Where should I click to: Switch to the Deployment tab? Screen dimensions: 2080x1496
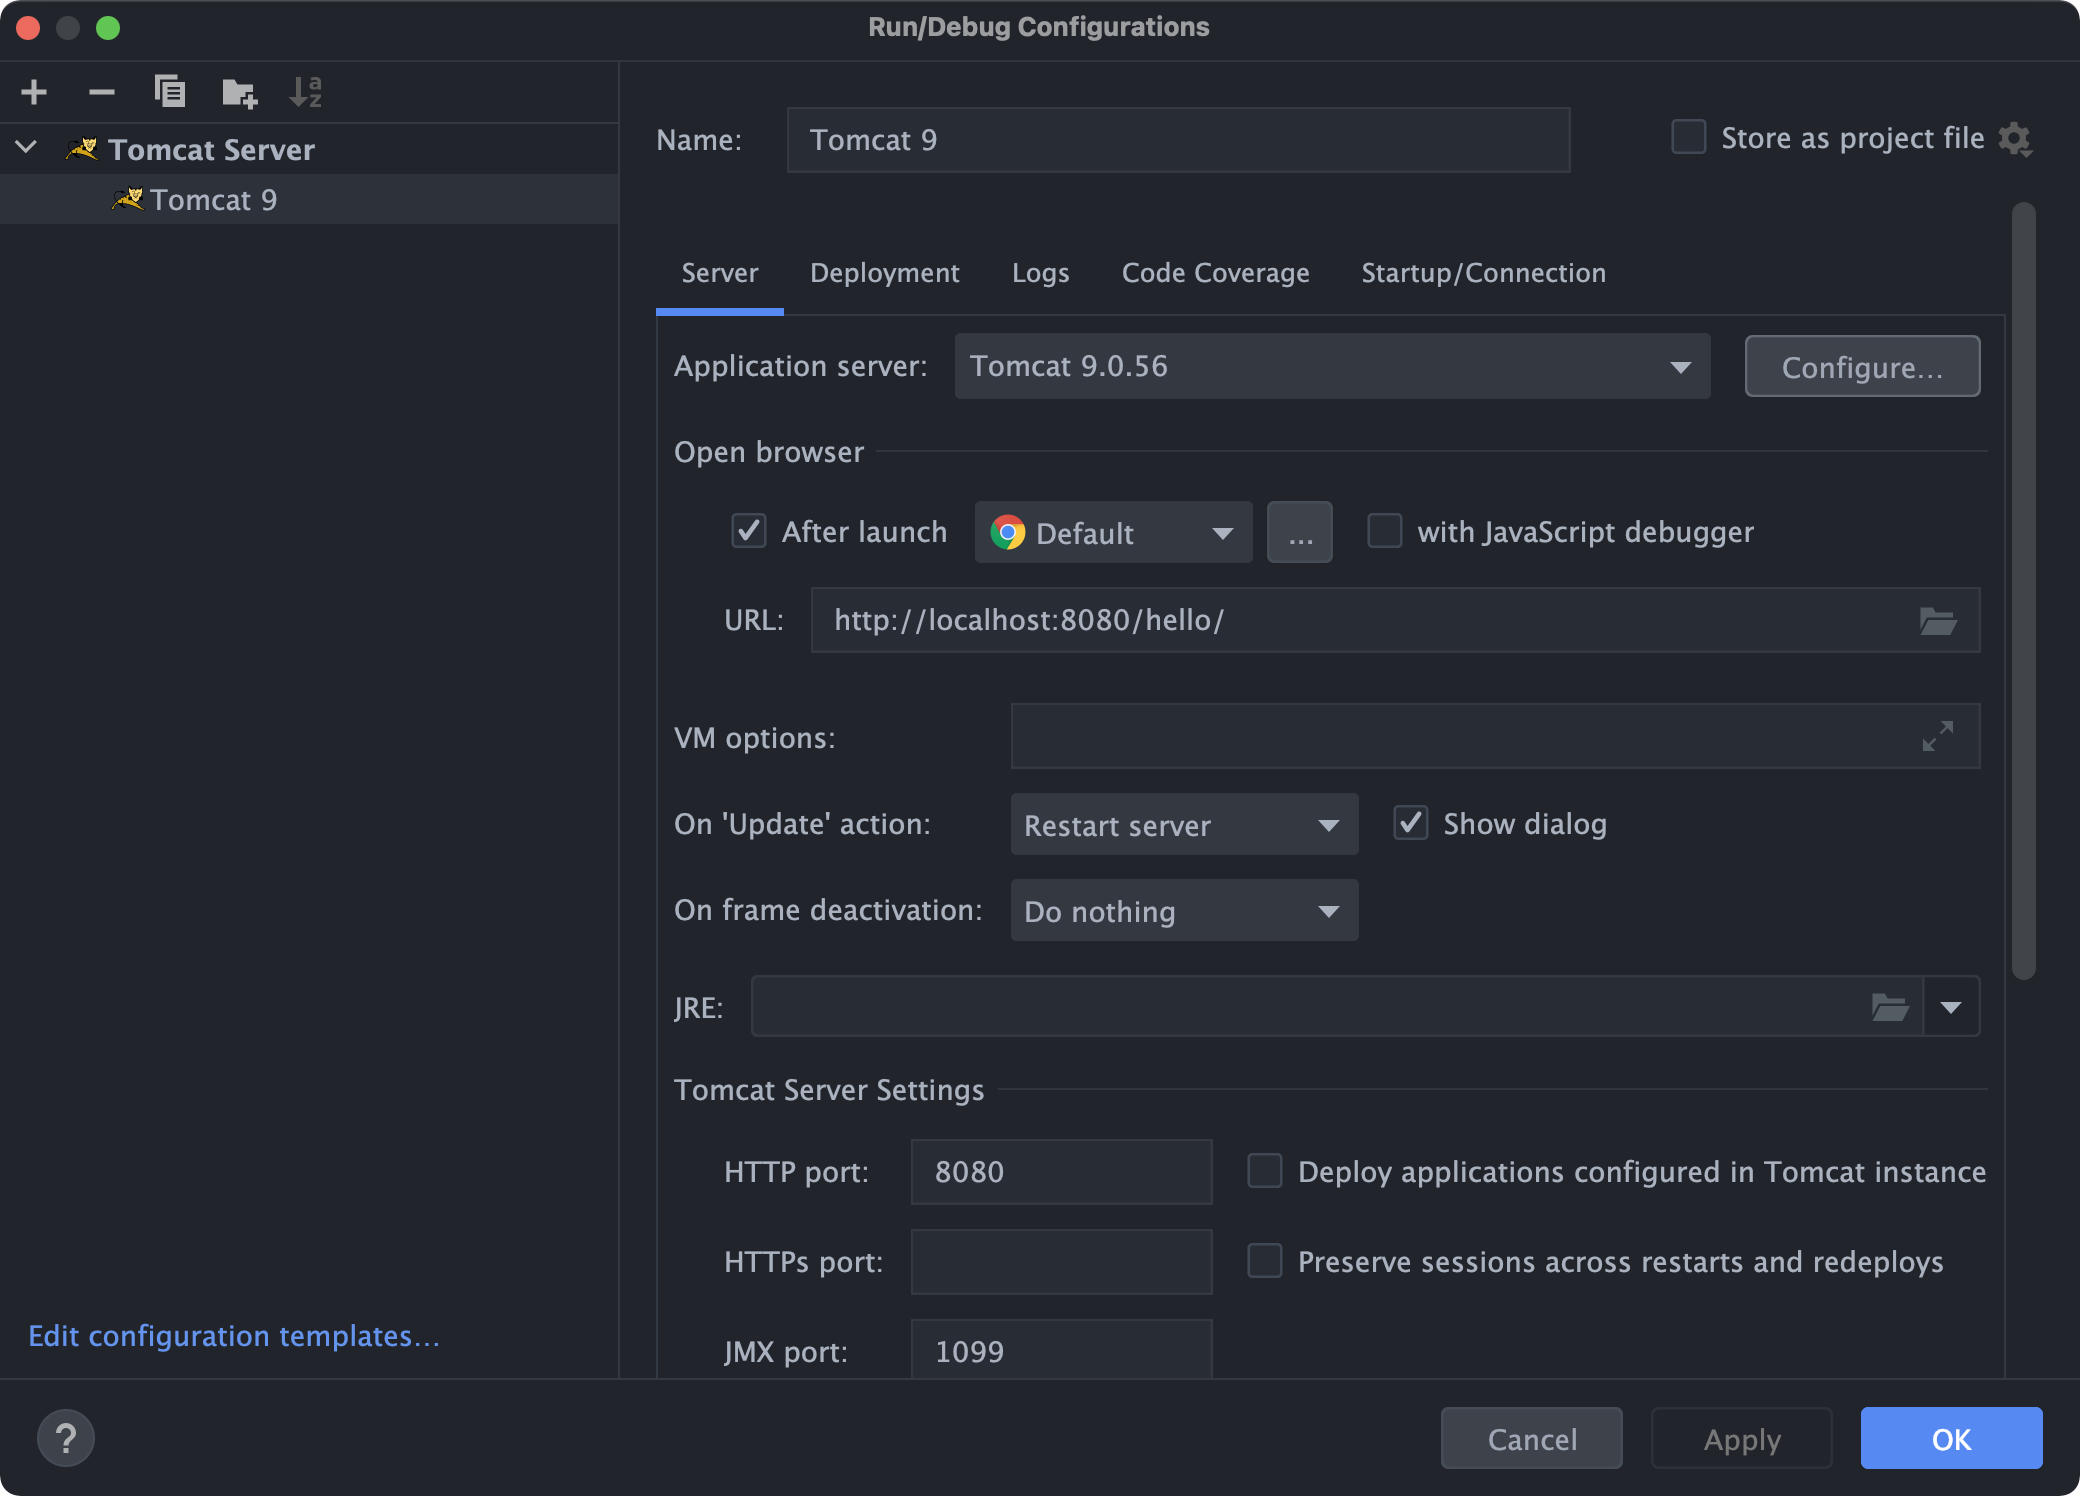click(884, 273)
